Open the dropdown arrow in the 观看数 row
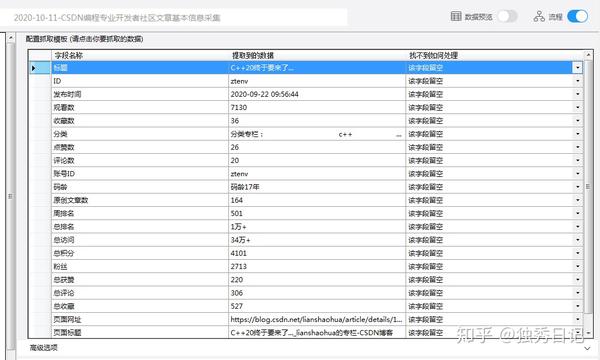 tap(577, 108)
